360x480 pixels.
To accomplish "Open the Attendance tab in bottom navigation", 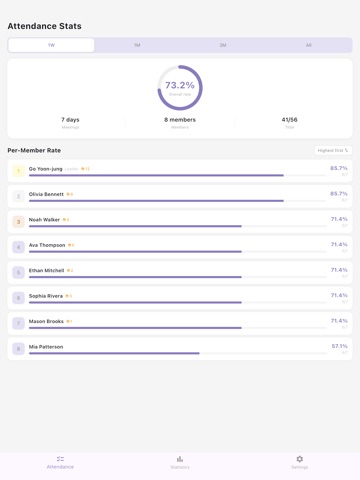I will (x=60, y=462).
